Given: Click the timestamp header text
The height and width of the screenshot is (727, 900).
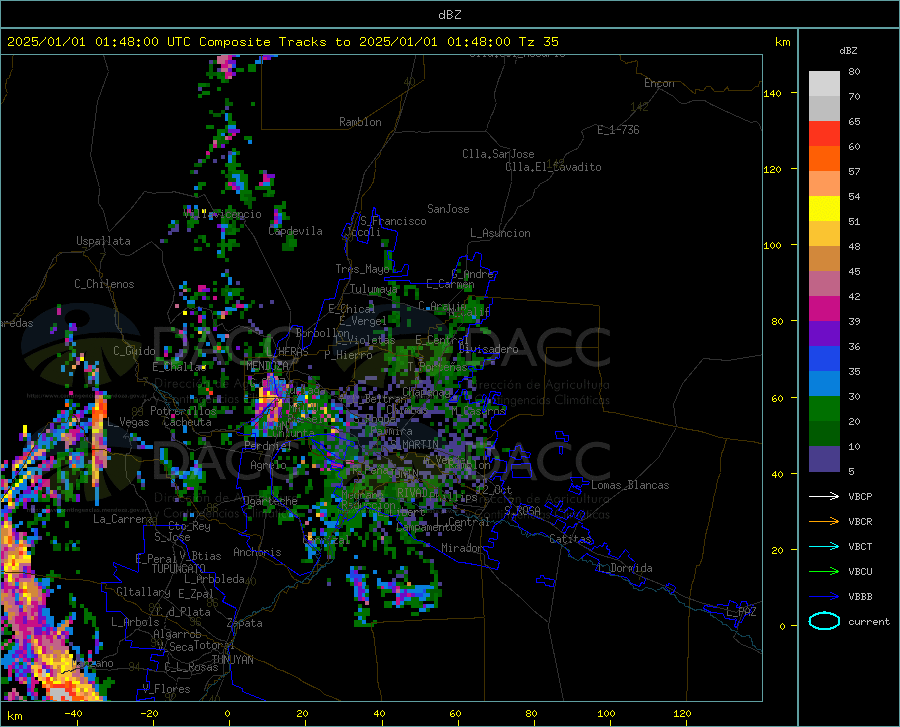Looking at the screenshot, I should point(282,42).
